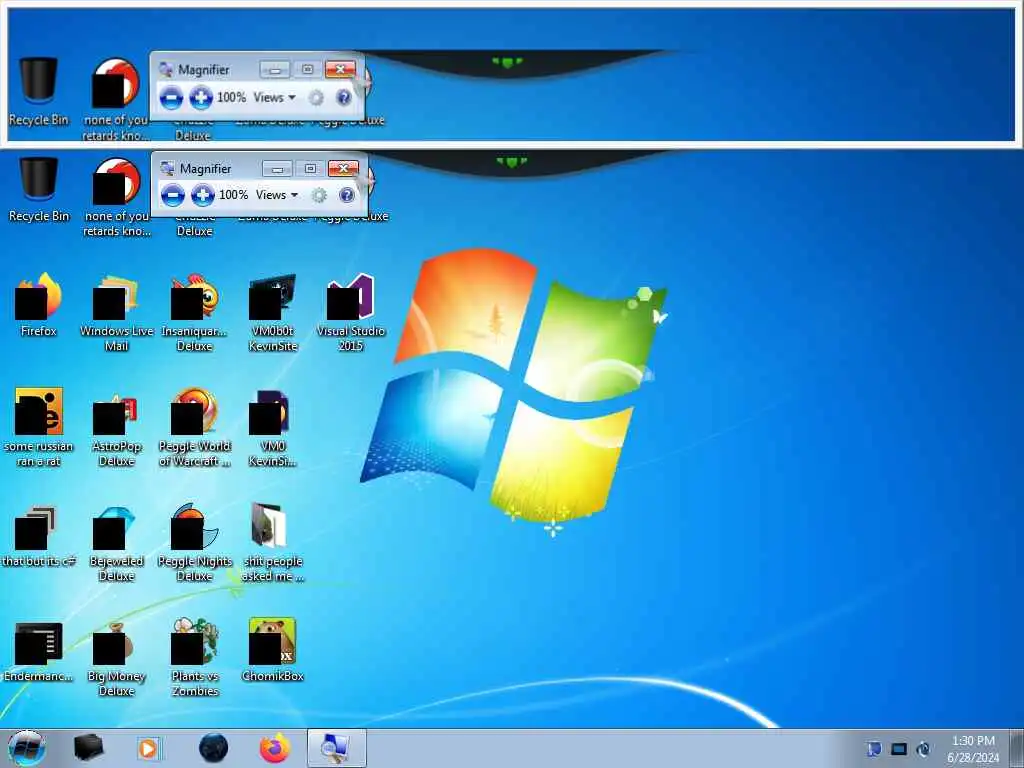Launch Windows Media Player from the taskbar

pyautogui.click(x=148, y=748)
